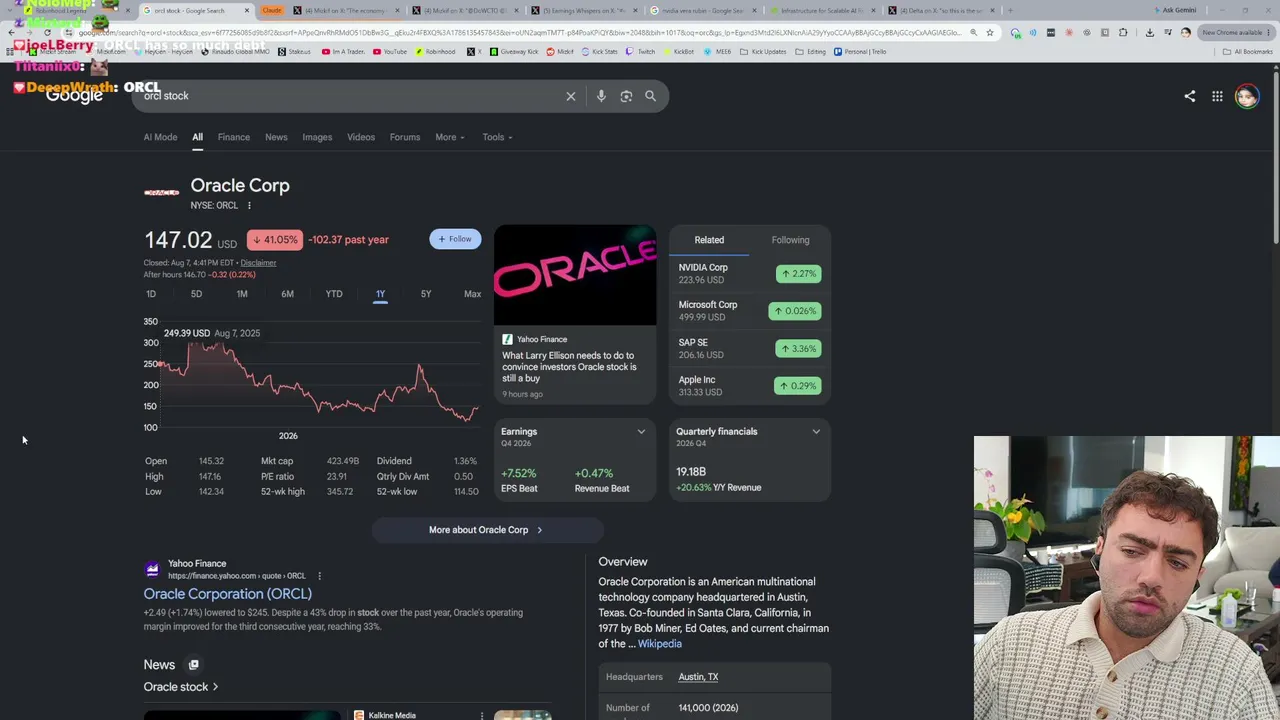The image size is (1280, 720).
Task: Select the 5D chart range
Action: click(x=196, y=294)
